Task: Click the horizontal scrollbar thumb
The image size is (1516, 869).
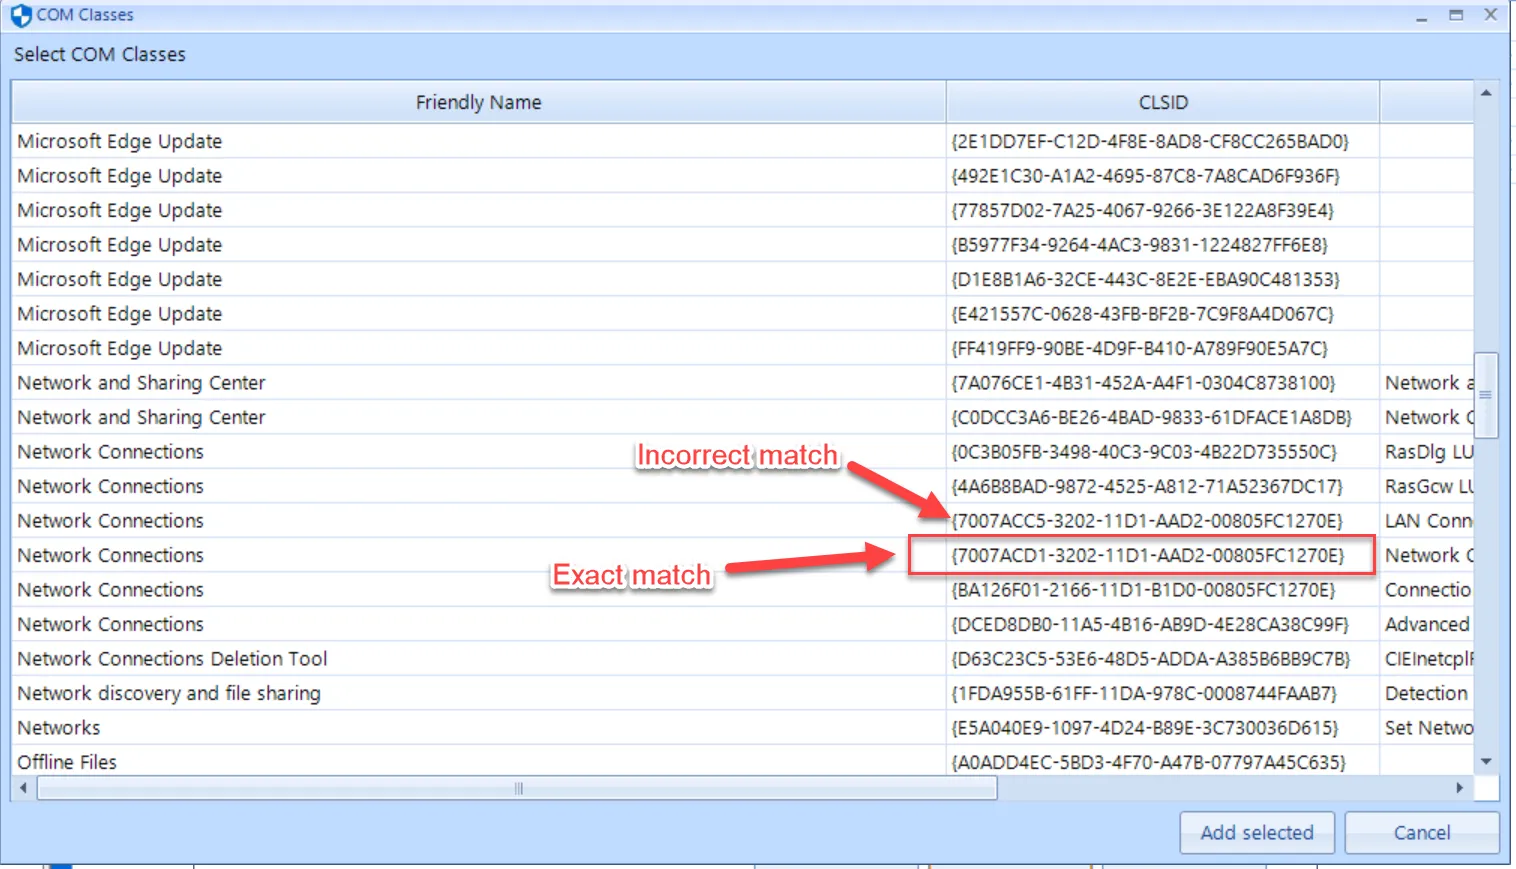Action: 516,788
